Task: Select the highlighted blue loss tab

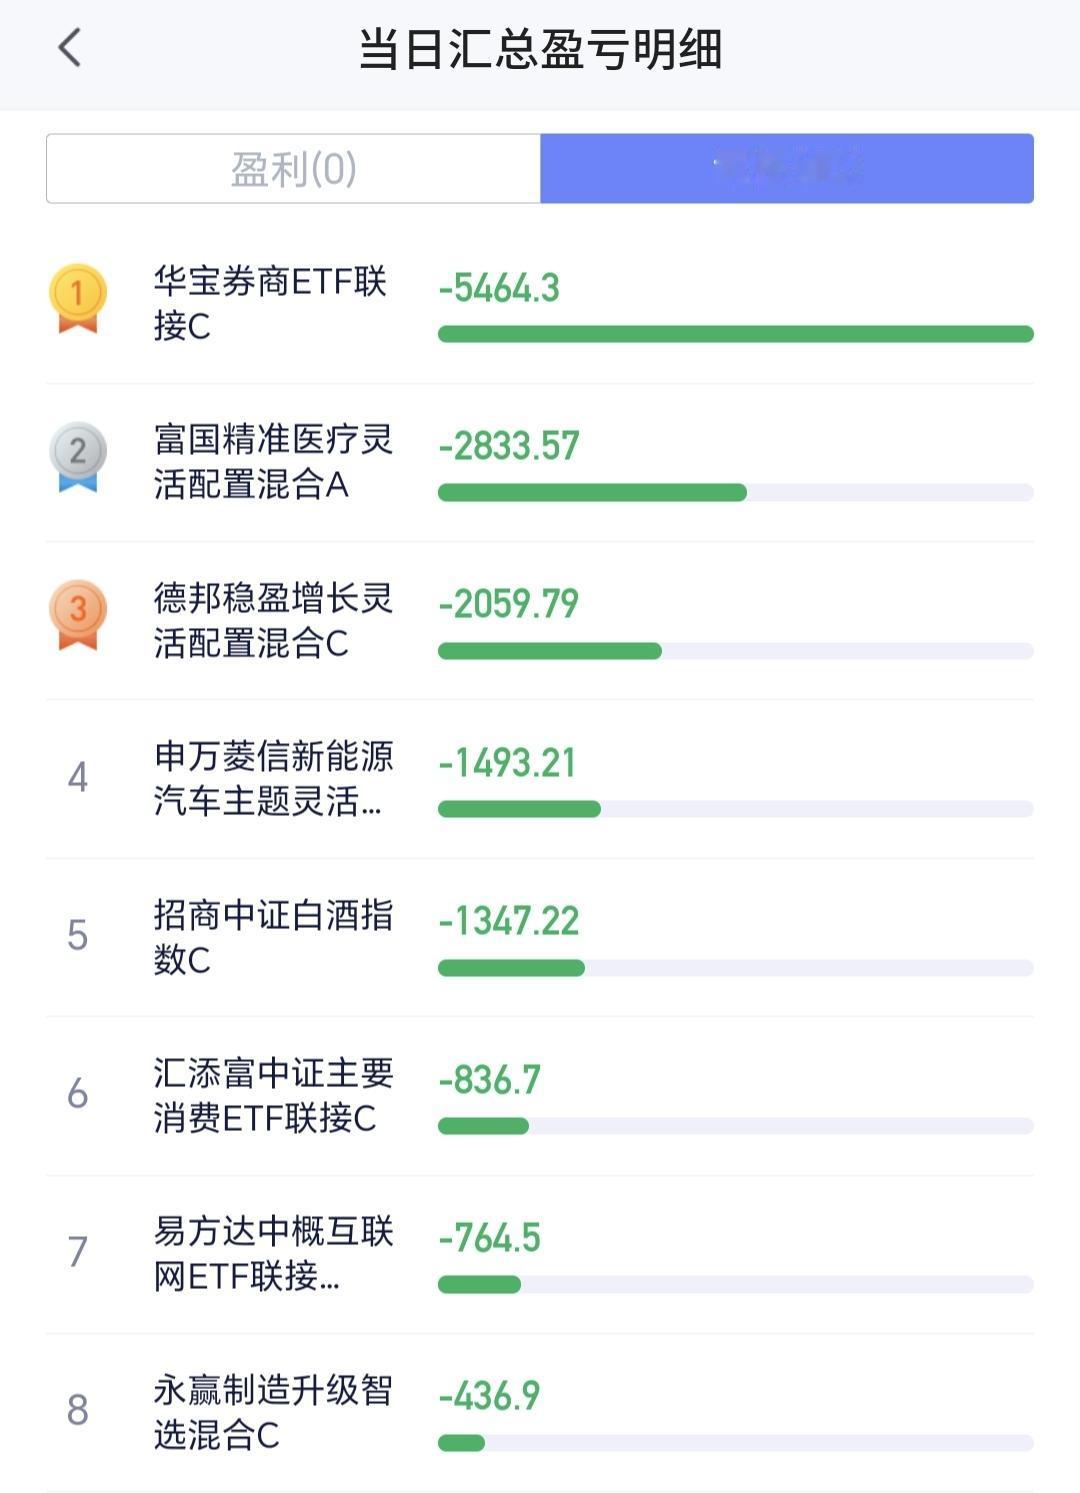Action: [787, 169]
